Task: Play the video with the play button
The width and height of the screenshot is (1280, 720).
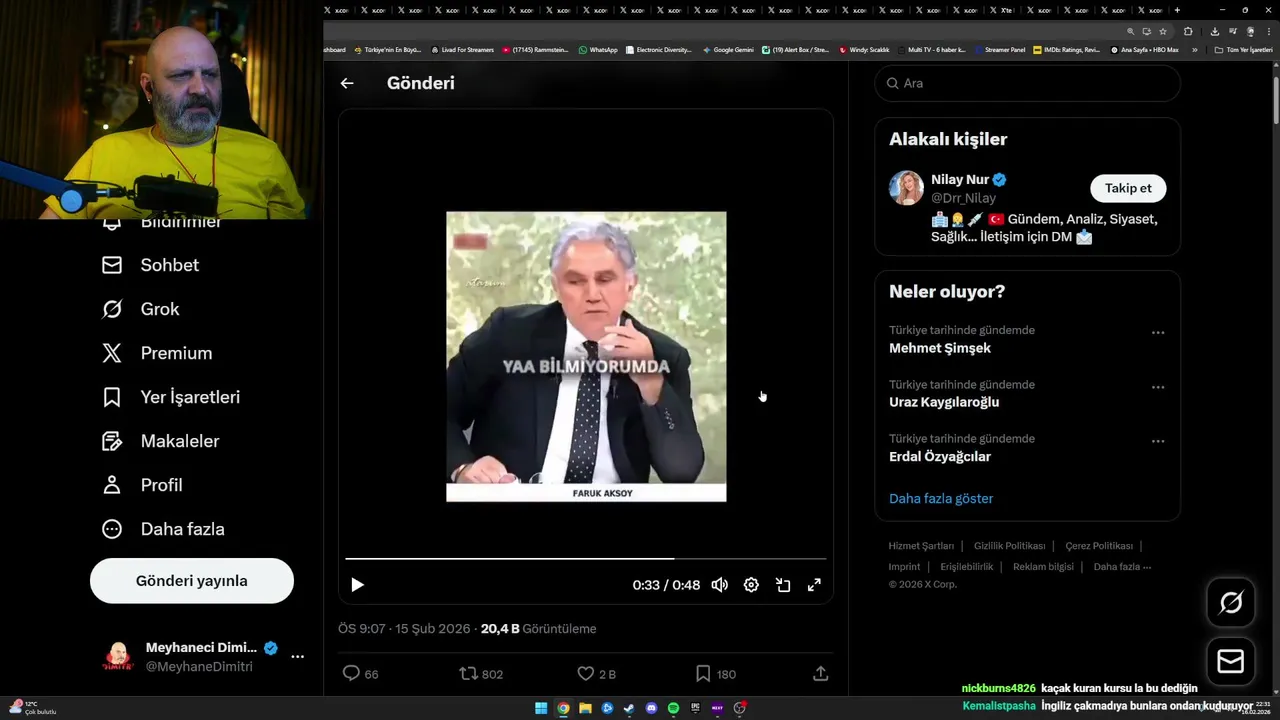Action: tap(357, 585)
